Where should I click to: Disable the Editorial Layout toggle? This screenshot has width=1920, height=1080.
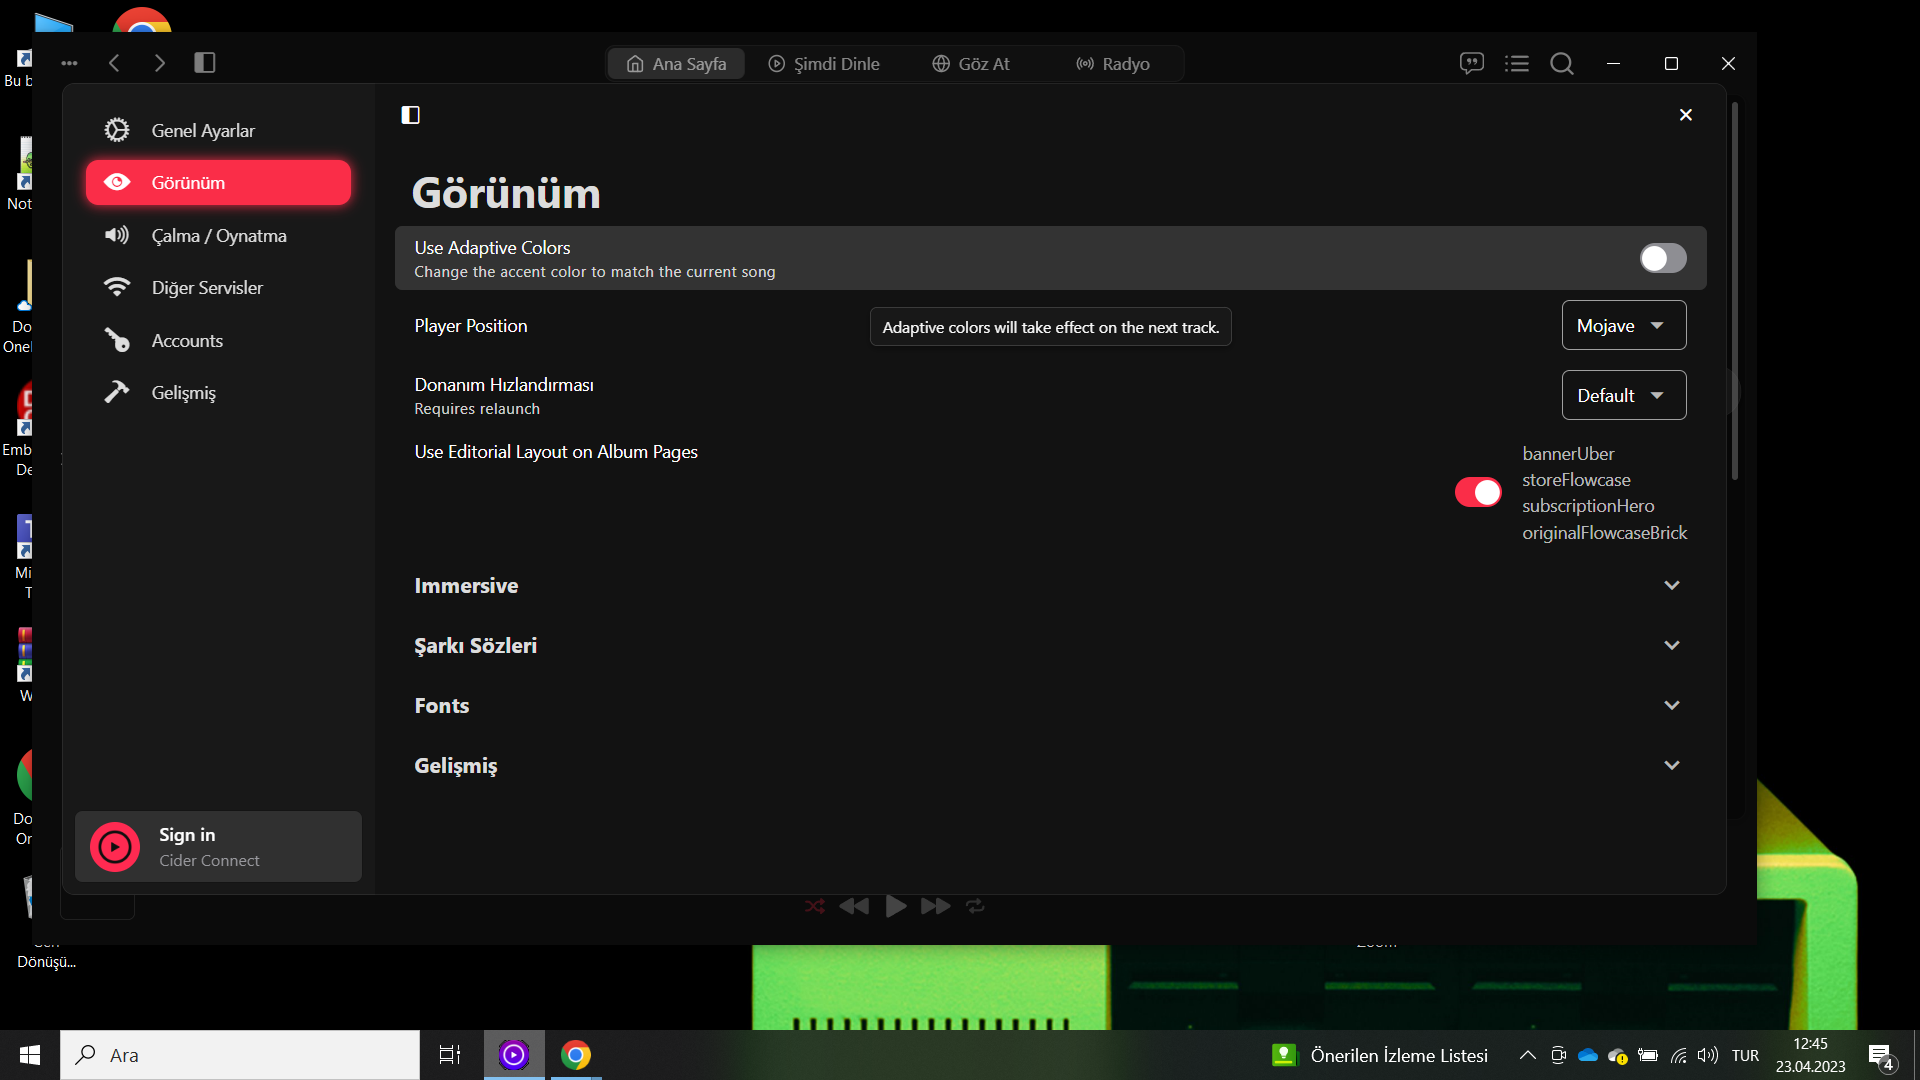tap(1477, 492)
